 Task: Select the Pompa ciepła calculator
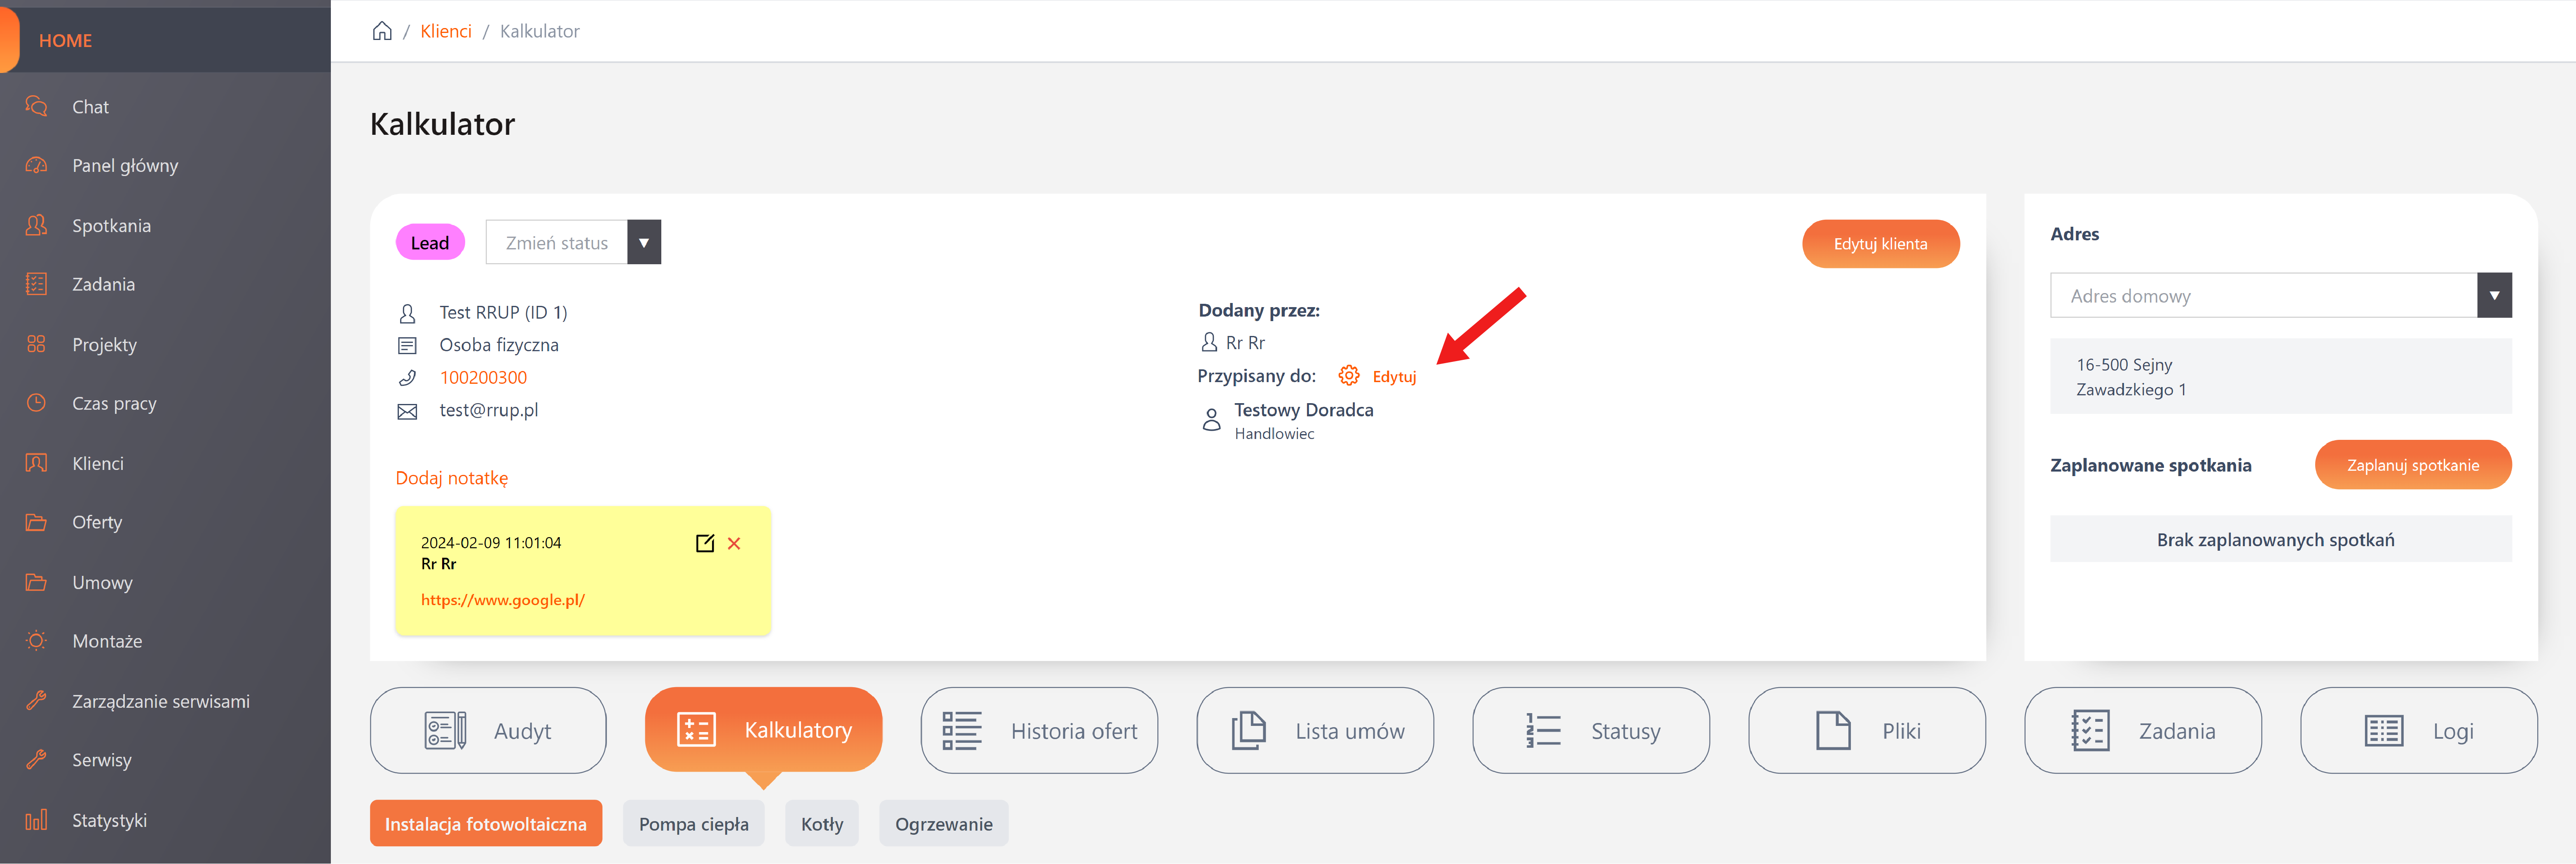click(693, 824)
